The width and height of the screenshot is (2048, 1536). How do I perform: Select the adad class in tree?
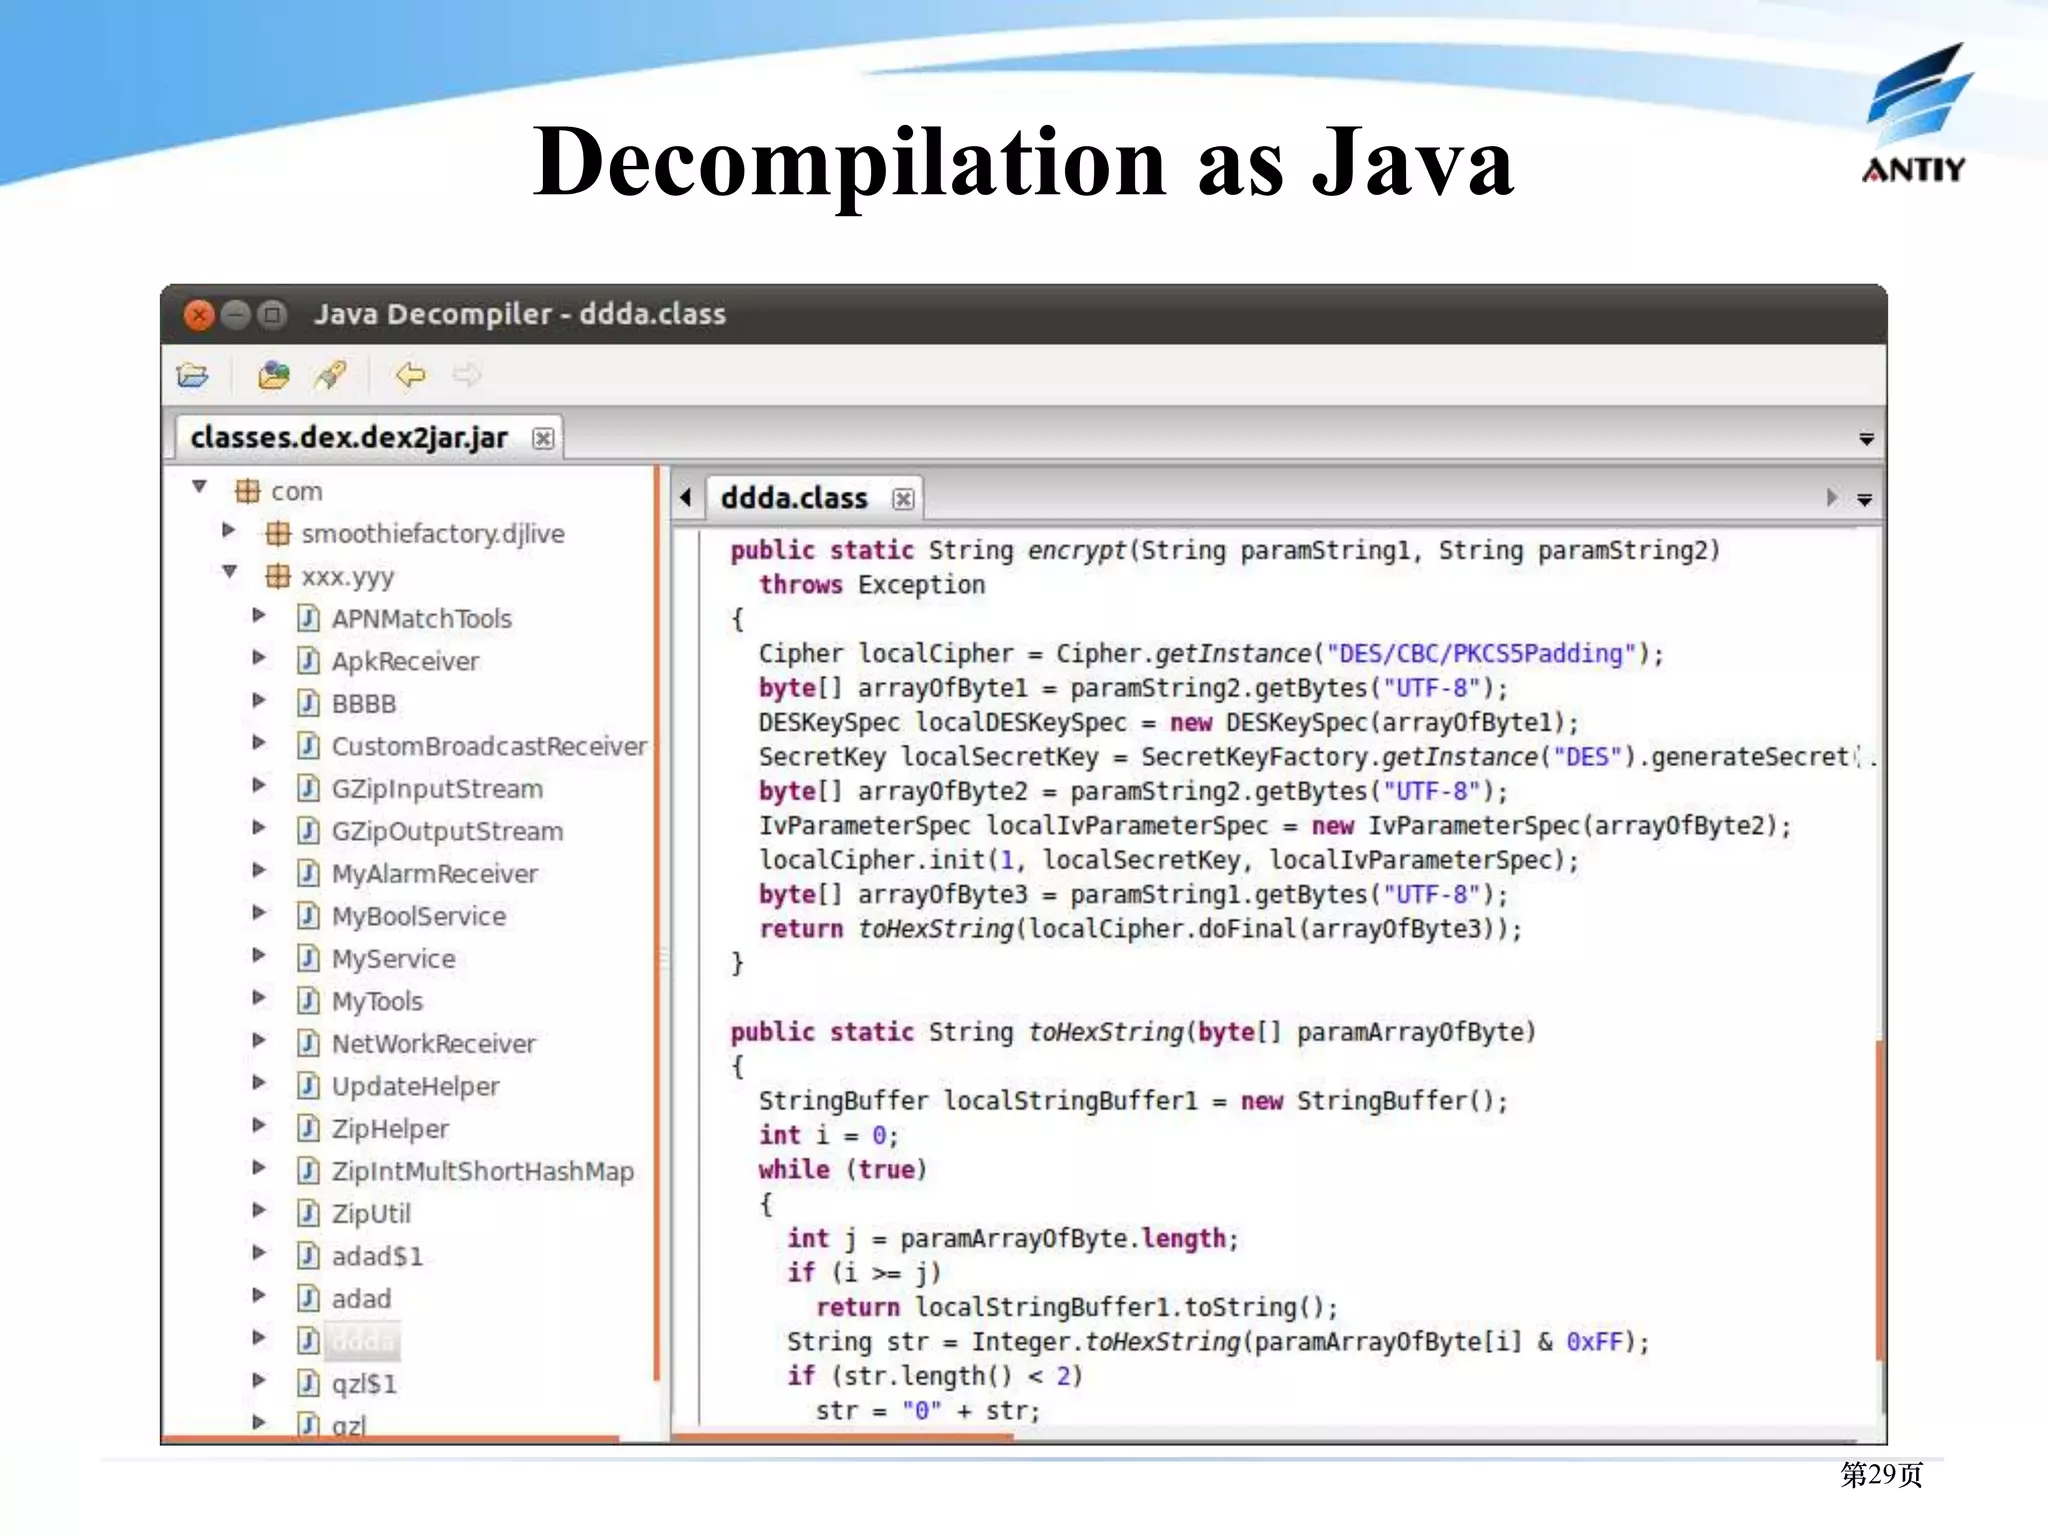tap(361, 1298)
